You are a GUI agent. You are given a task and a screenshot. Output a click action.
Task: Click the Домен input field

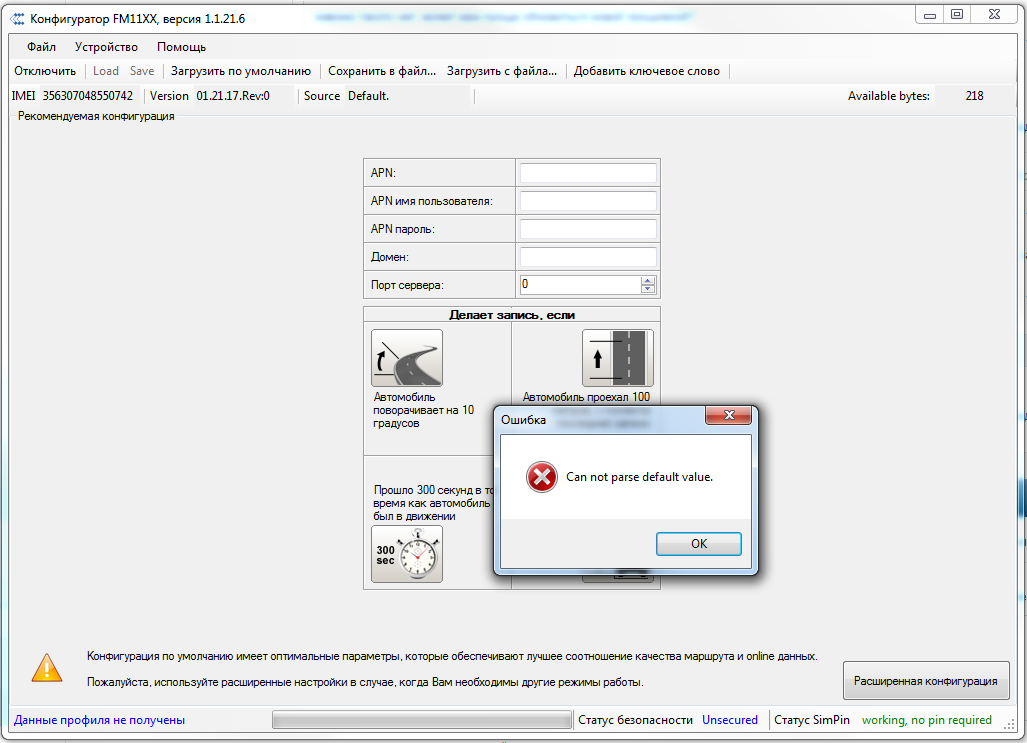[587, 257]
